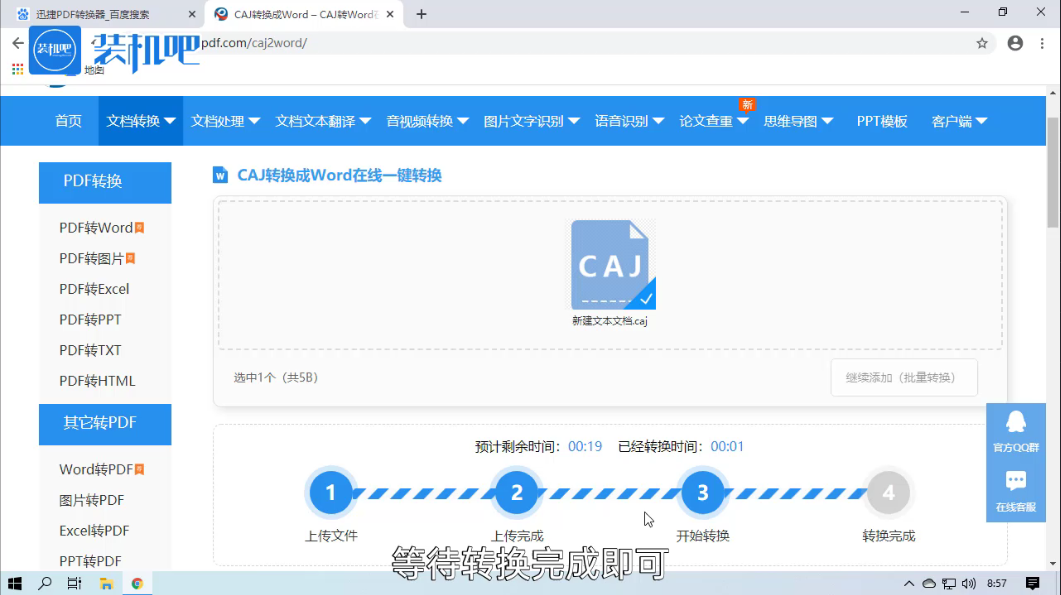Click the Windows Start button
This screenshot has width=1061, height=595.
tap(15, 583)
